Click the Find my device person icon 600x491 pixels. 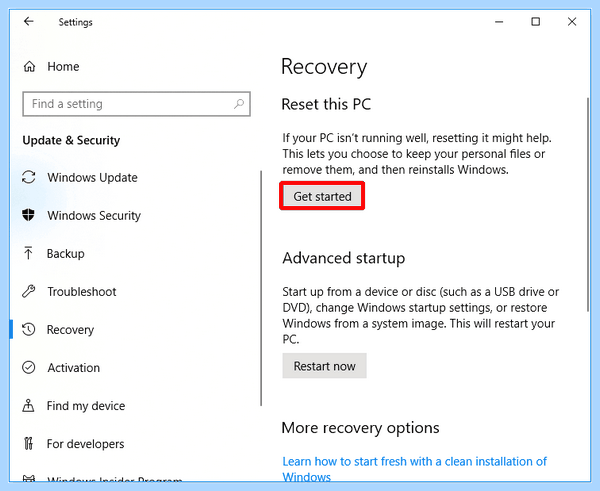[x=28, y=405]
